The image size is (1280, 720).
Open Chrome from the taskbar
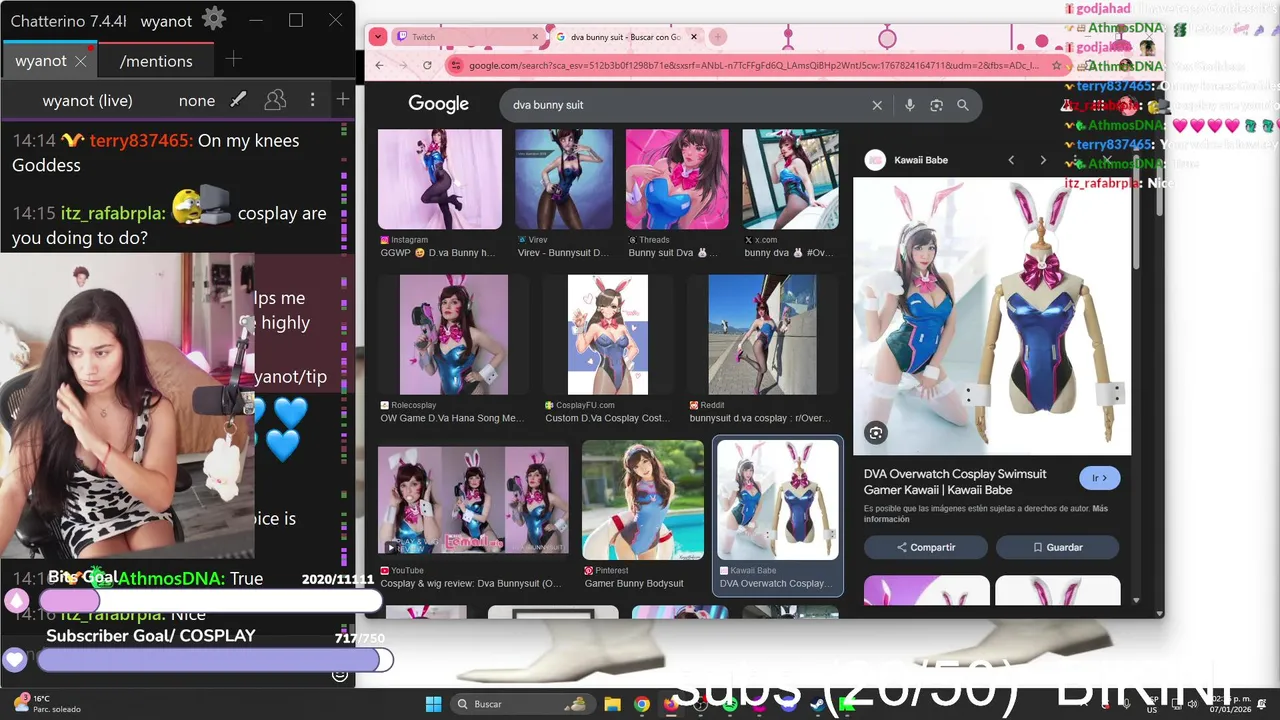click(641, 704)
